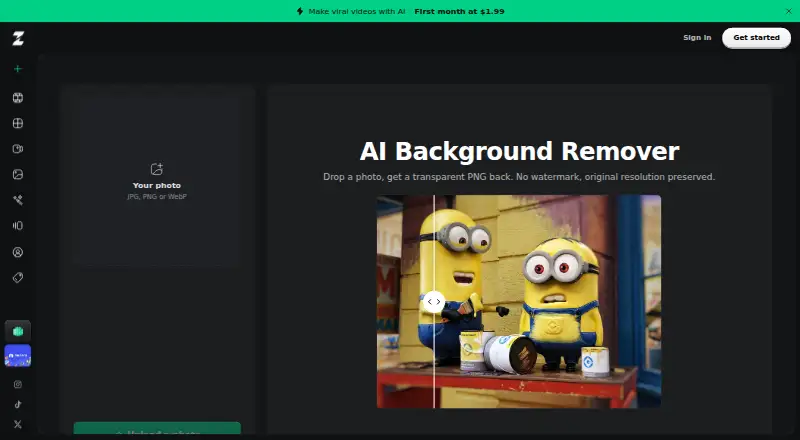Screen dimensions: 800x440
Task: Click 'Make viral videos with AI' banner text
Action: (x=357, y=11)
